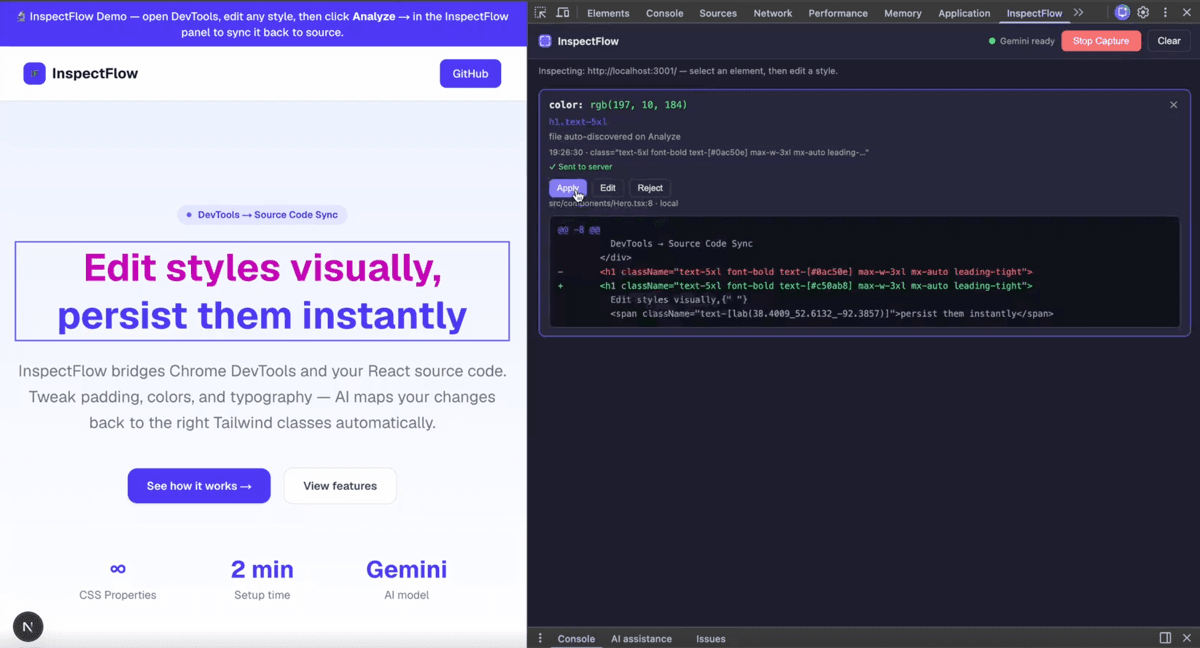Click the InspectFlow panel logo icon
The image size is (1200, 648).
(x=545, y=41)
